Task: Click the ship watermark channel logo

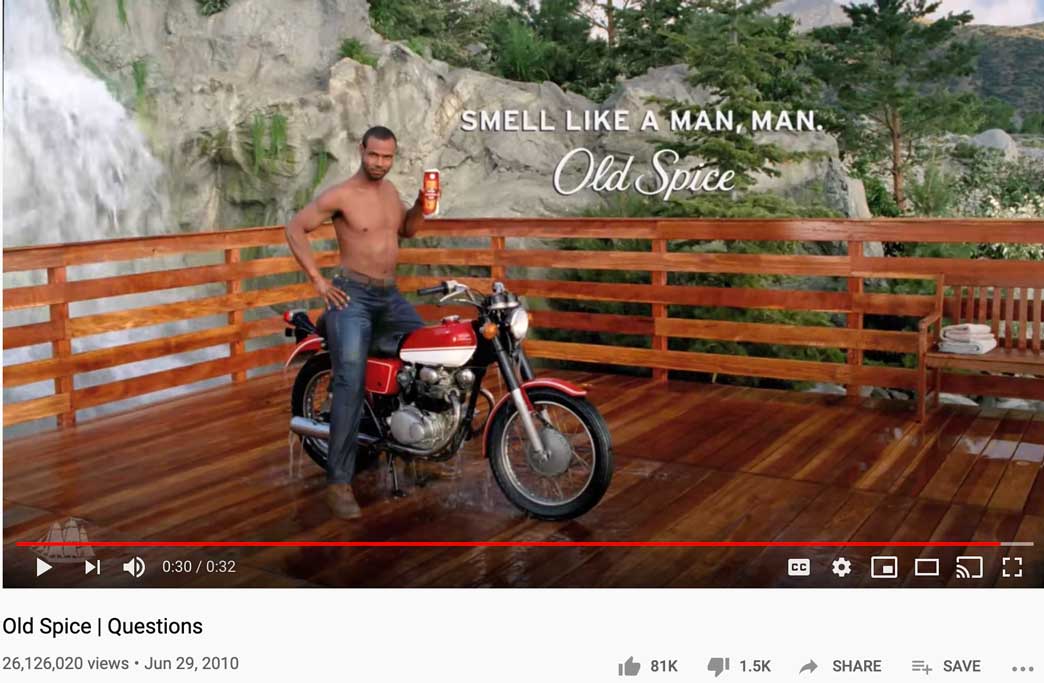Action: click(65, 540)
